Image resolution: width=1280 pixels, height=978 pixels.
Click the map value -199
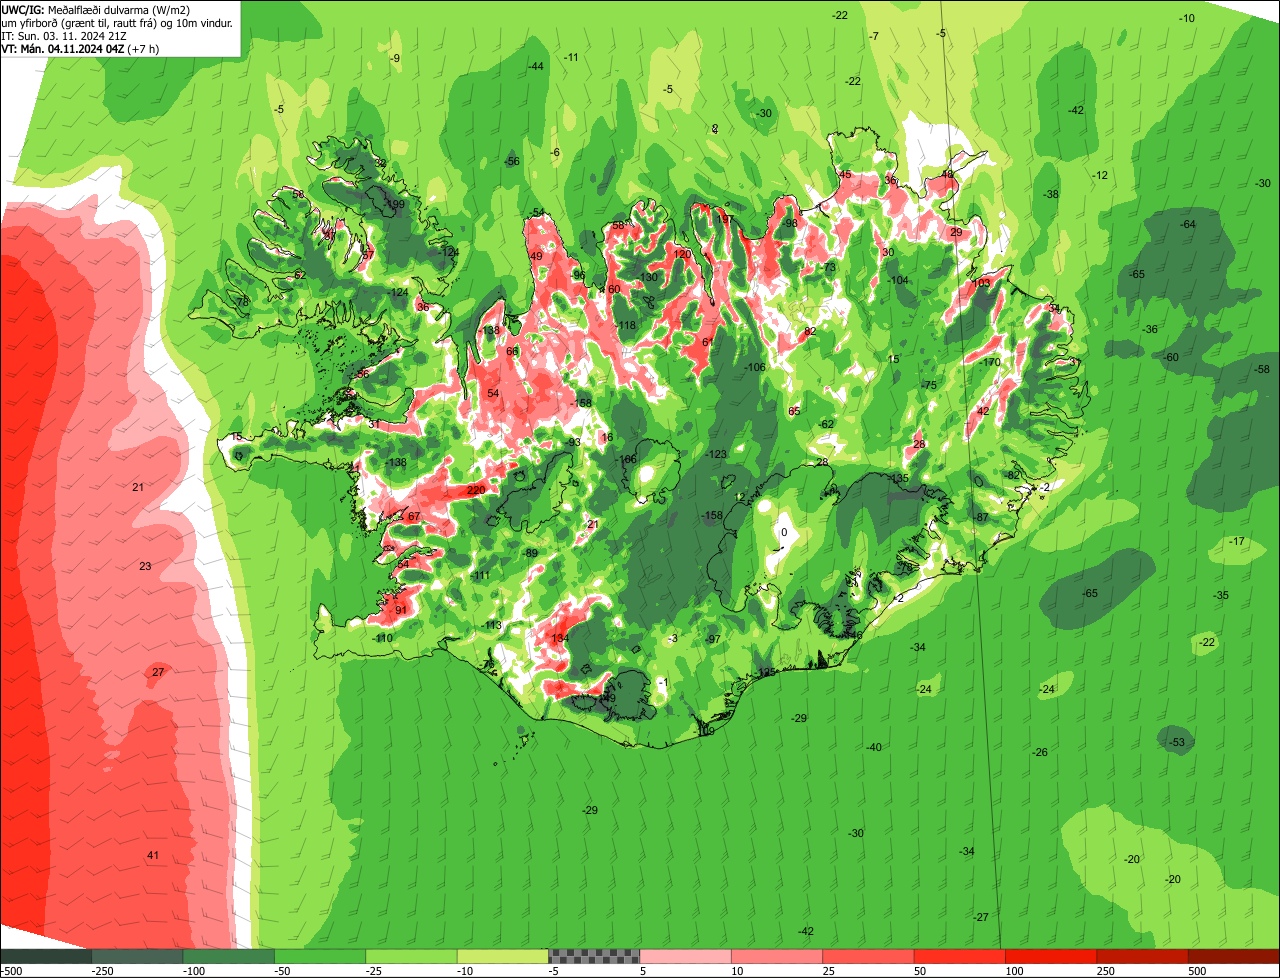[x=394, y=204]
